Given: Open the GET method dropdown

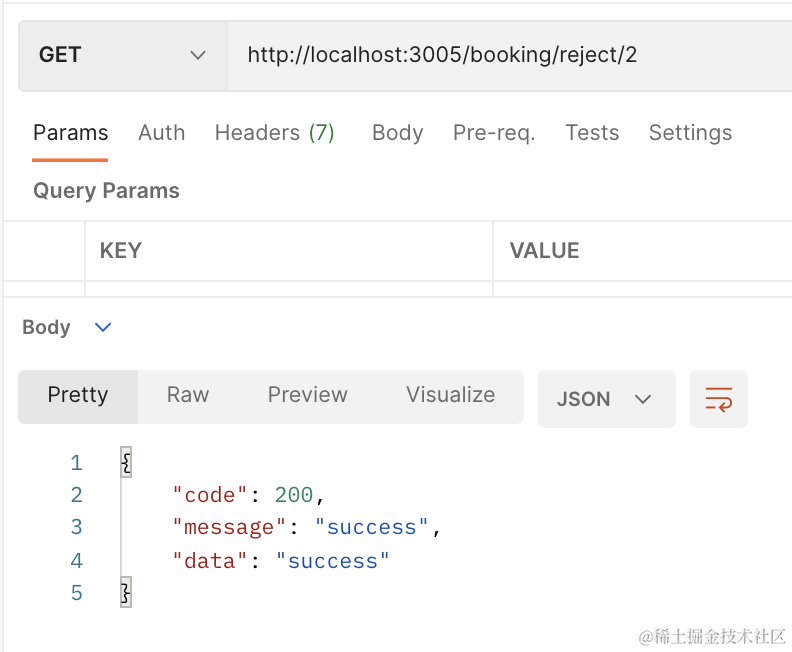Looking at the screenshot, I should click(122, 55).
